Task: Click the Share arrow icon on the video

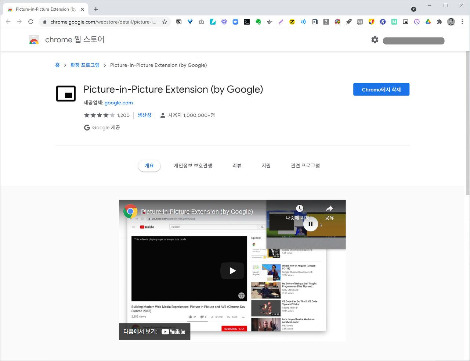Action: [x=329, y=209]
